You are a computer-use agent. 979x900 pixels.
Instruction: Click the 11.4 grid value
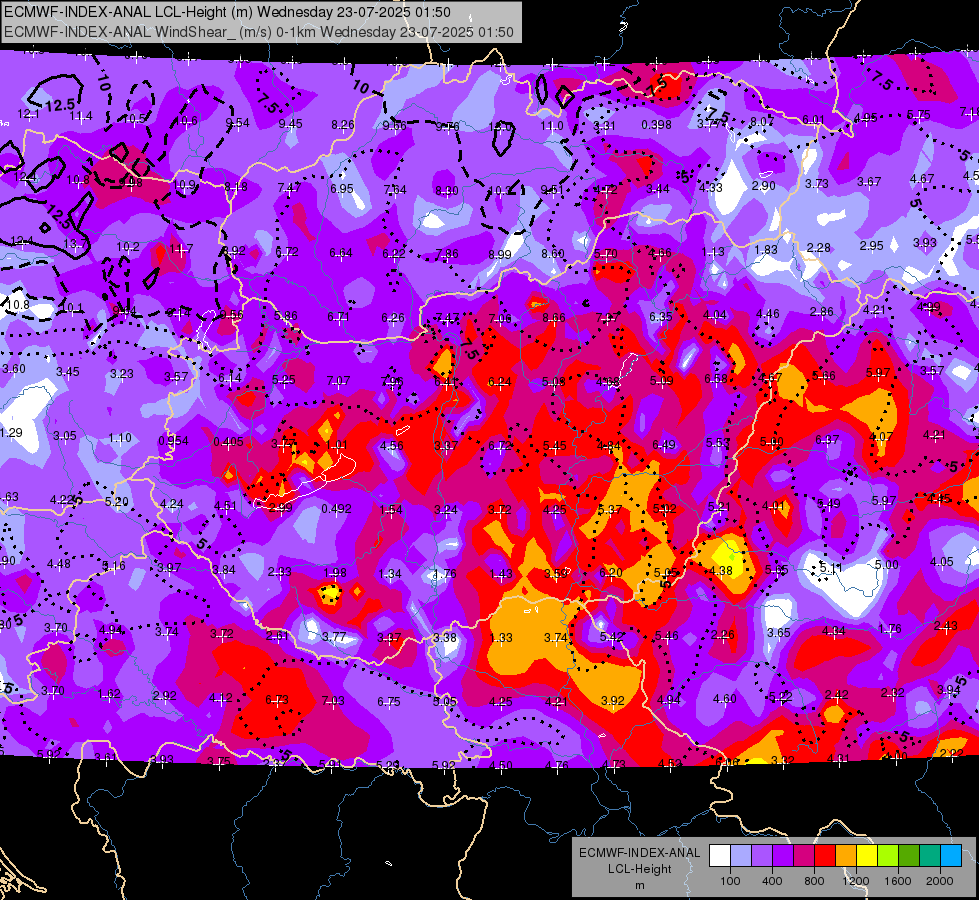tap(81, 116)
